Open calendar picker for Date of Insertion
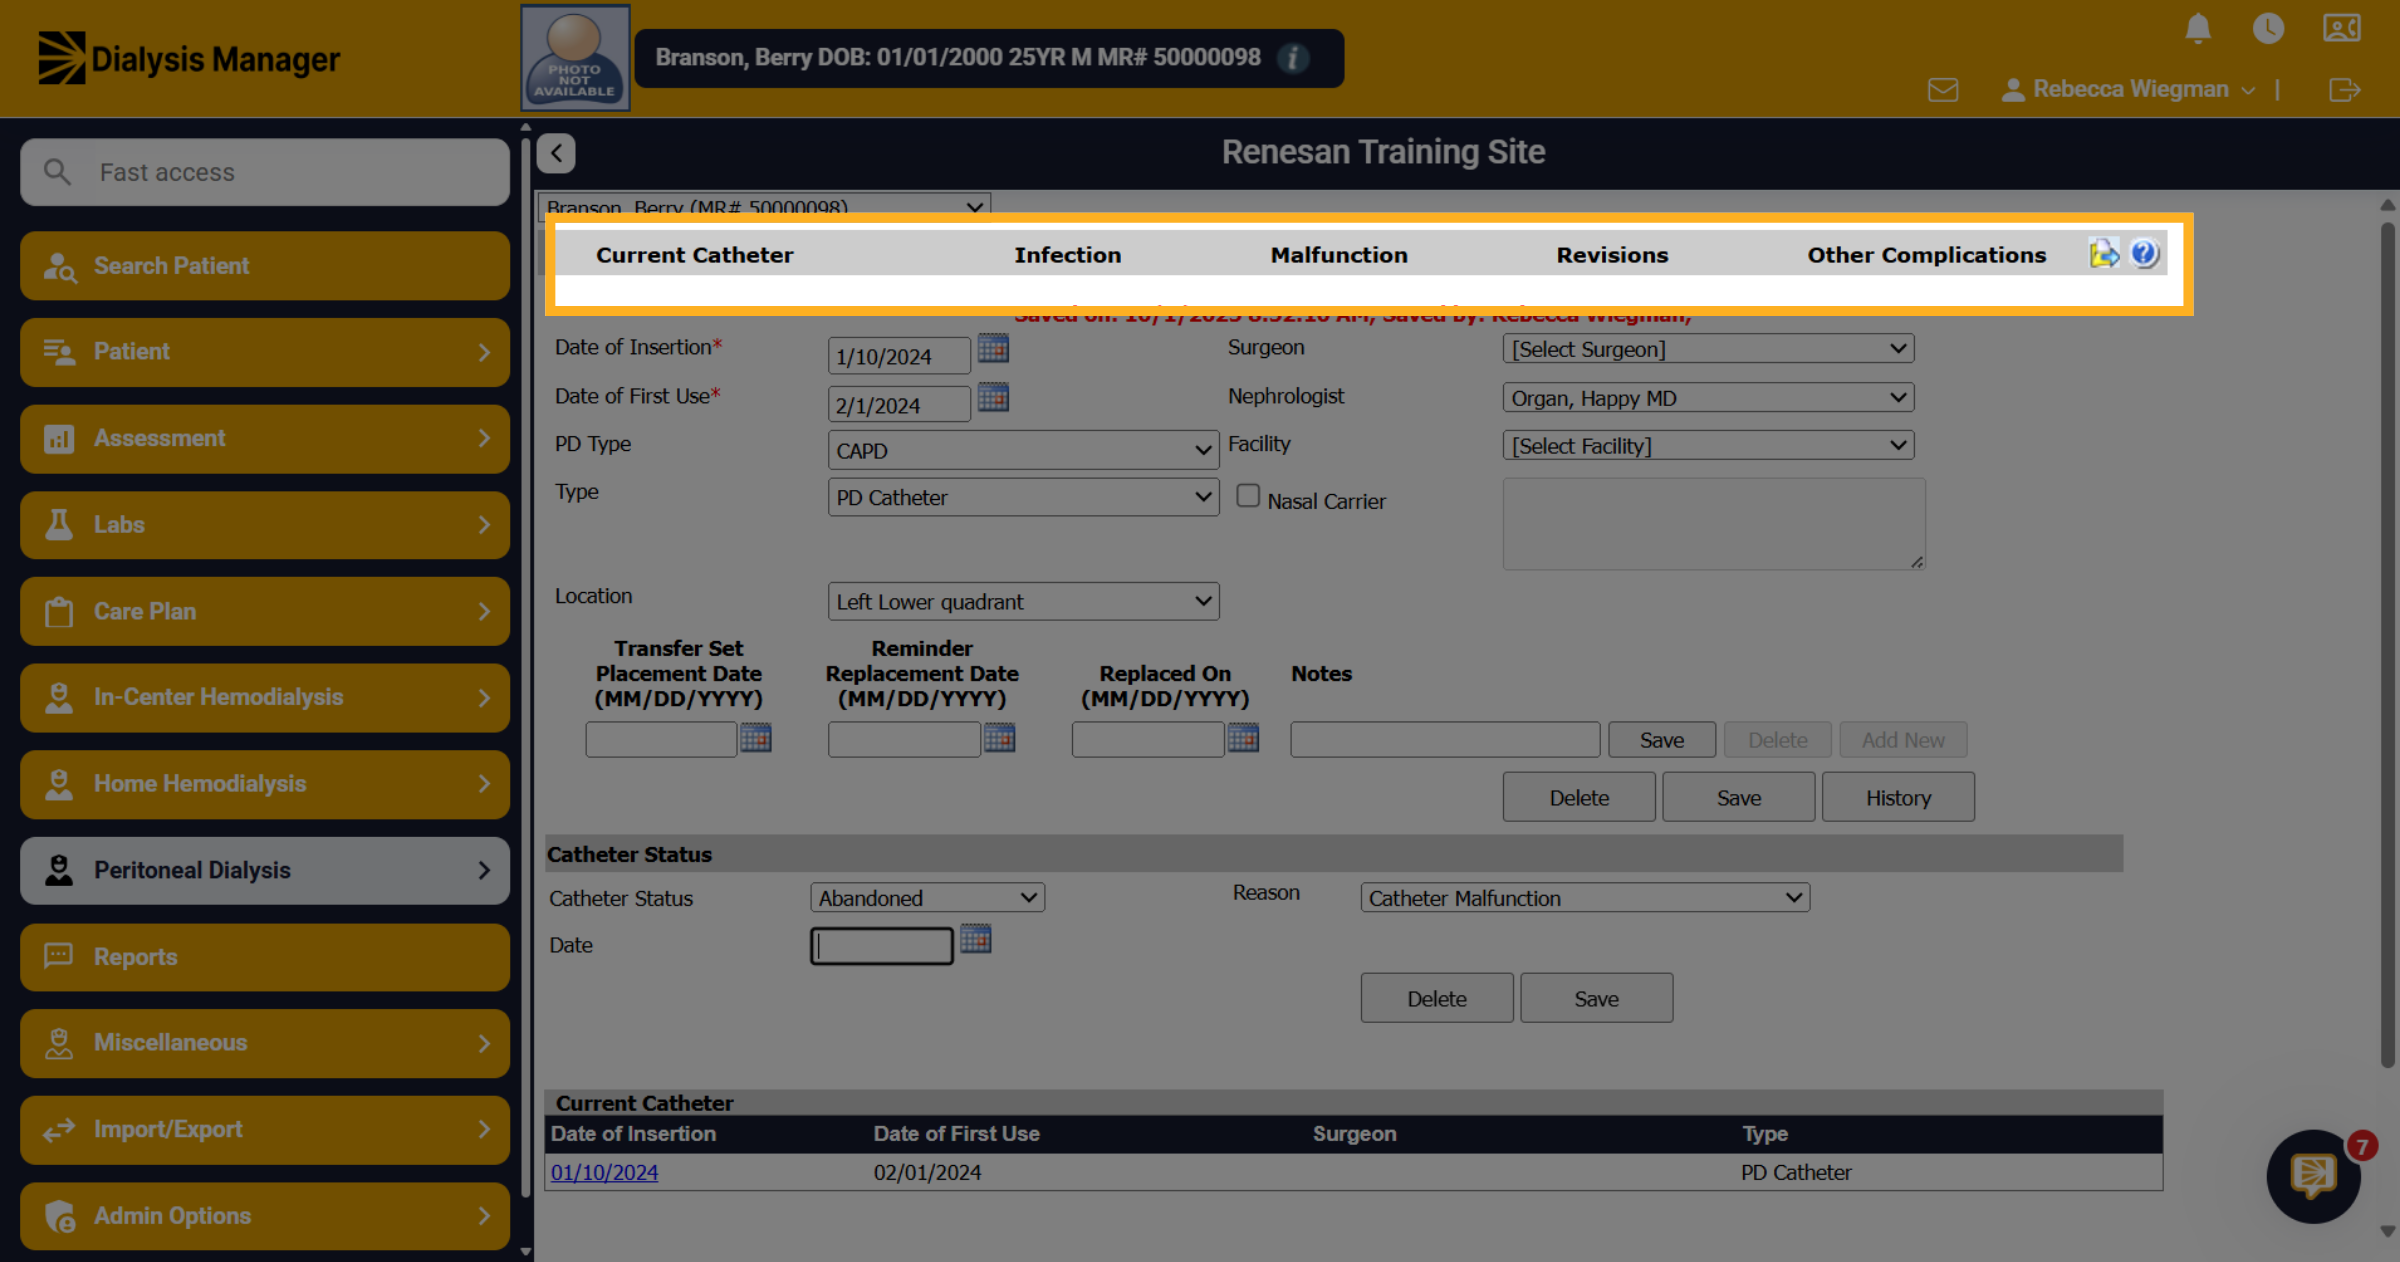The height and width of the screenshot is (1262, 2400). coord(993,349)
